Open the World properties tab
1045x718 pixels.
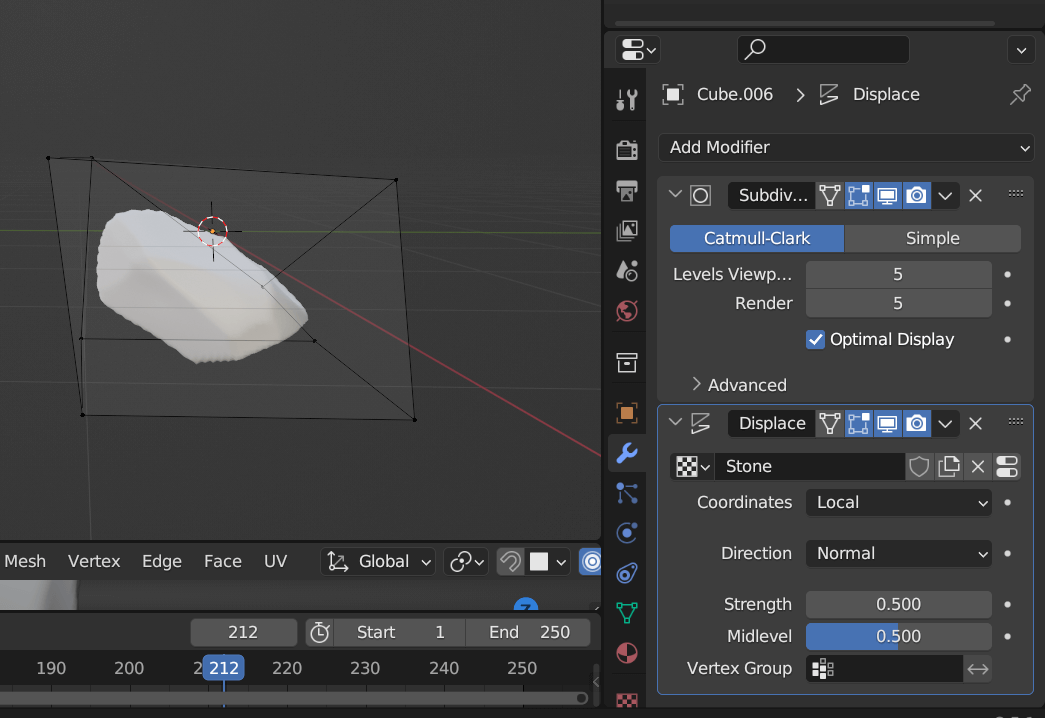(626, 311)
